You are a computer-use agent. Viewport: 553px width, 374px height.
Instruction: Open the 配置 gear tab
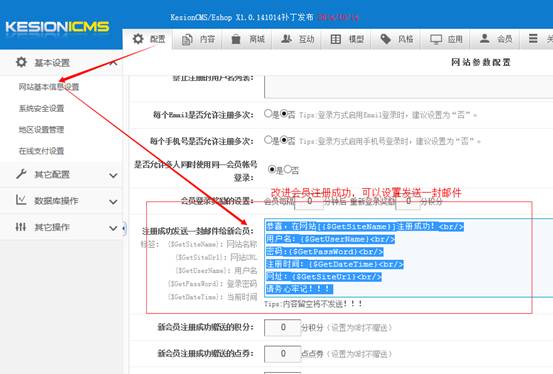148,39
